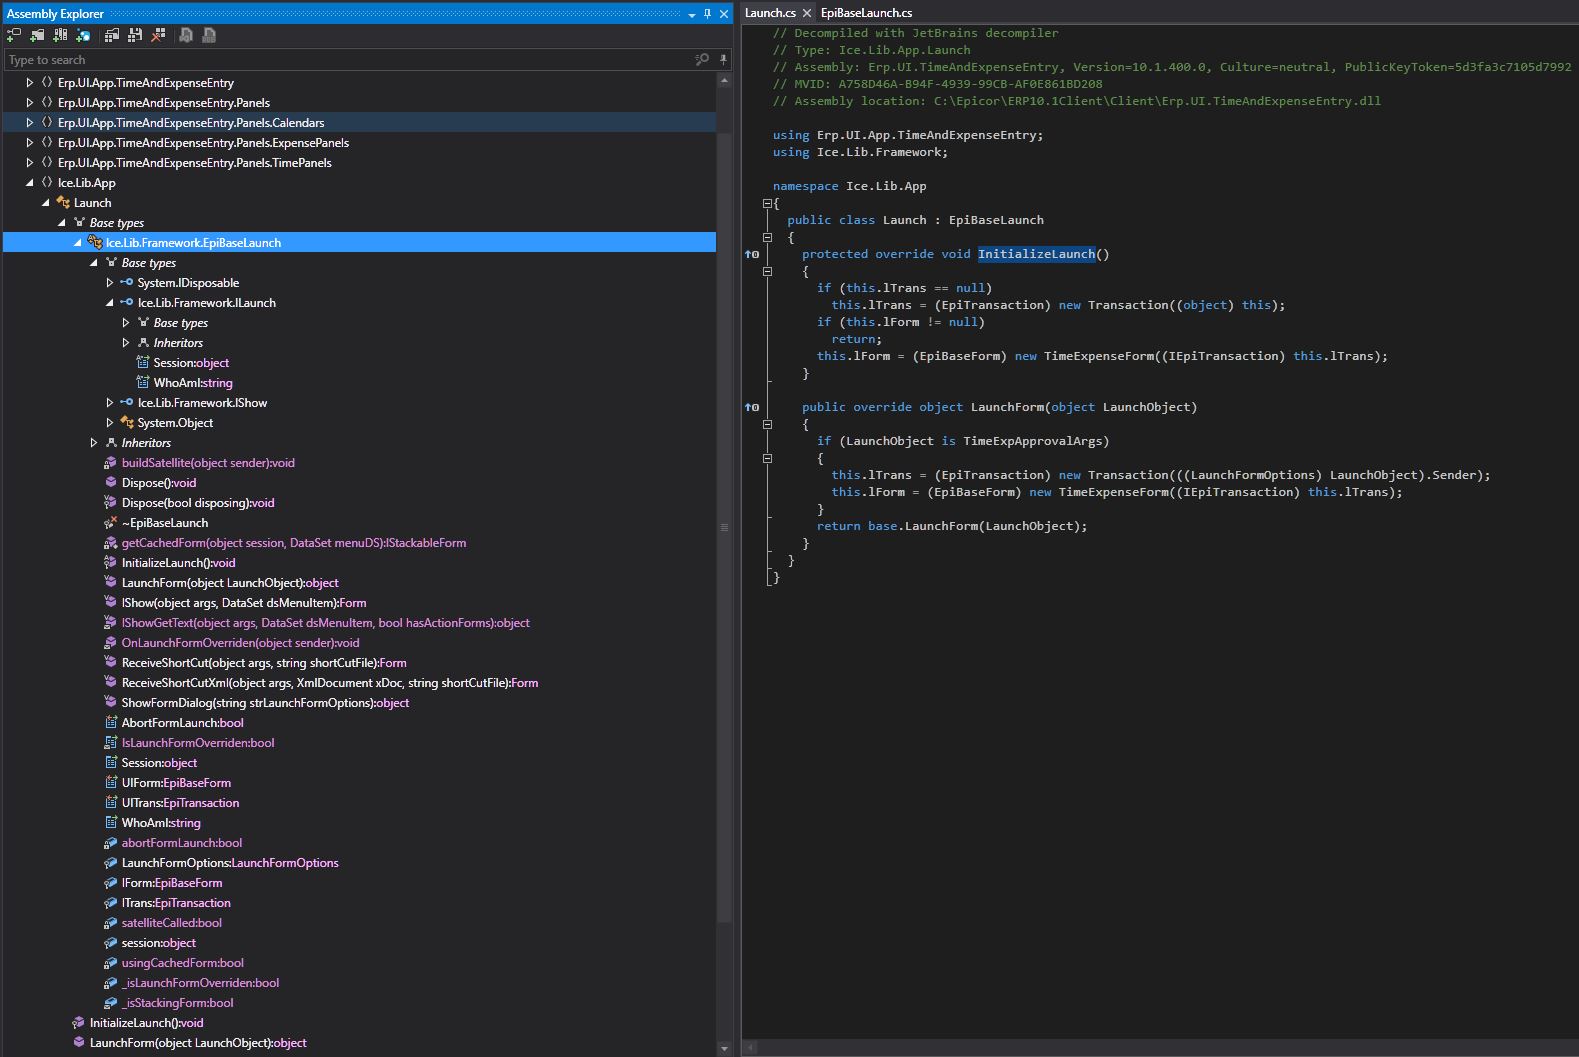Click the export to project toolbar icon

186,35
